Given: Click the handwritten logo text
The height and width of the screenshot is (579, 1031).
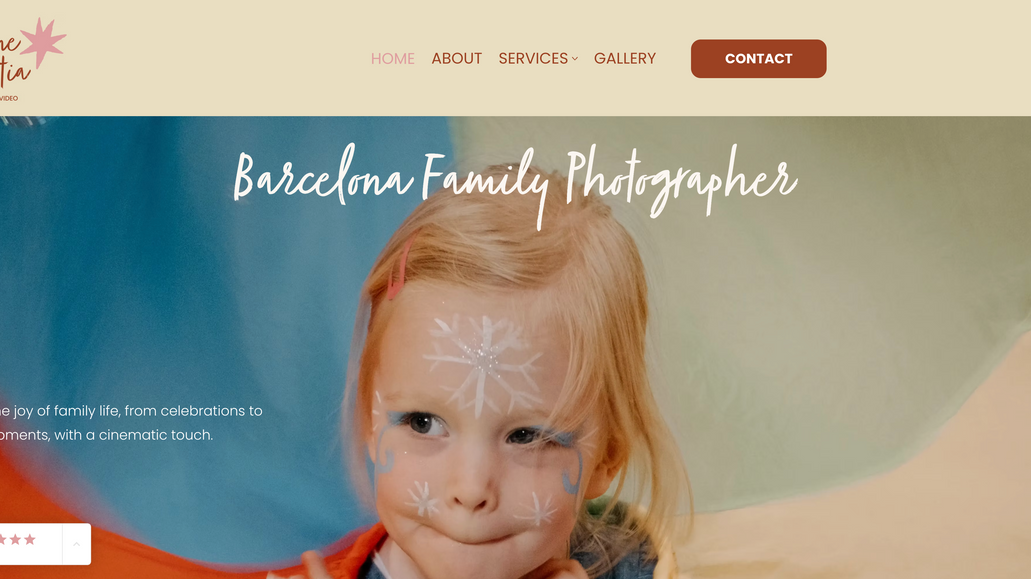Looking at the screenshot, I should [14, 60].
